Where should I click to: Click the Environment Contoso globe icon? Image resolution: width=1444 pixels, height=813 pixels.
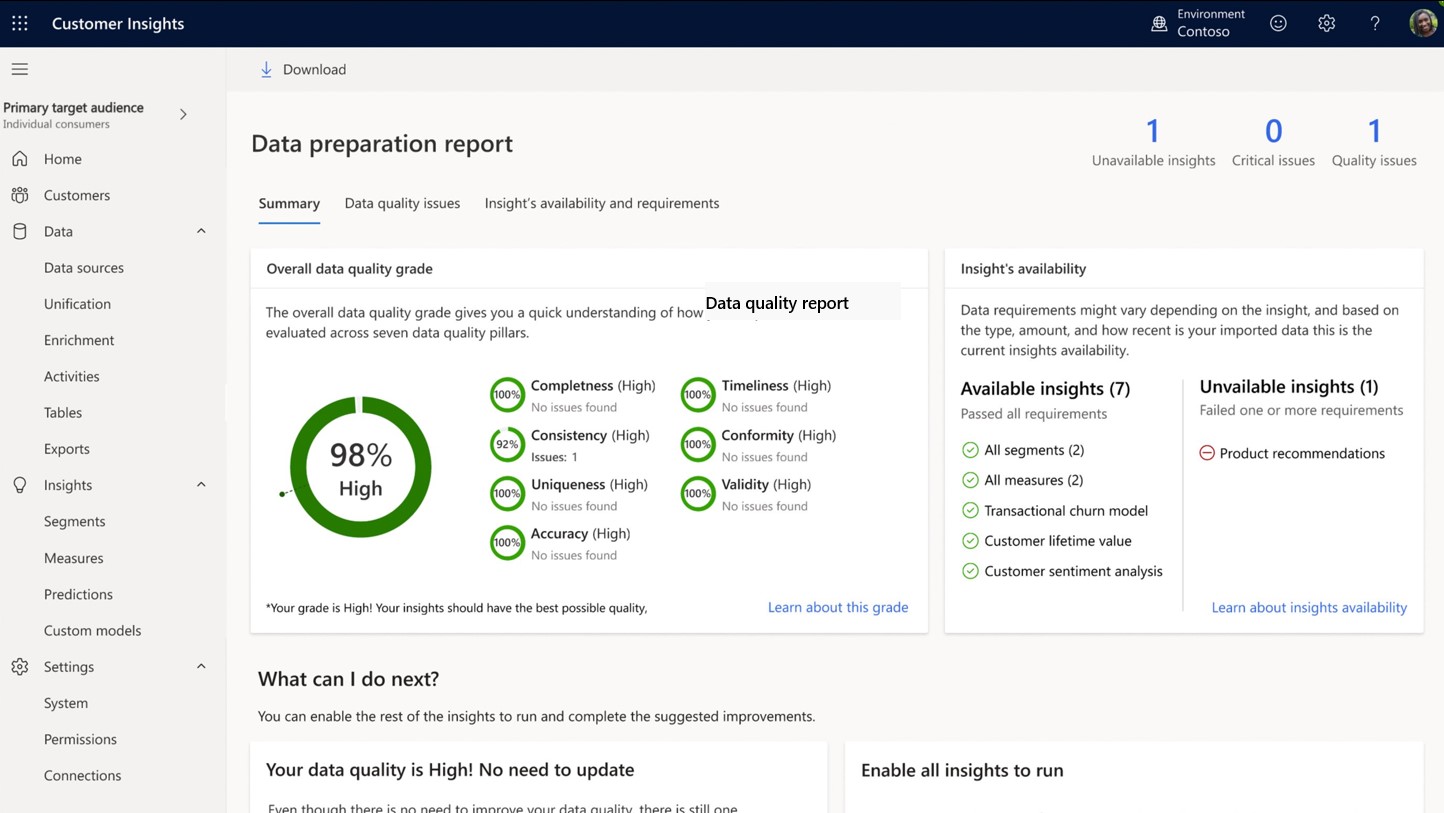(x=1158, y=22)
